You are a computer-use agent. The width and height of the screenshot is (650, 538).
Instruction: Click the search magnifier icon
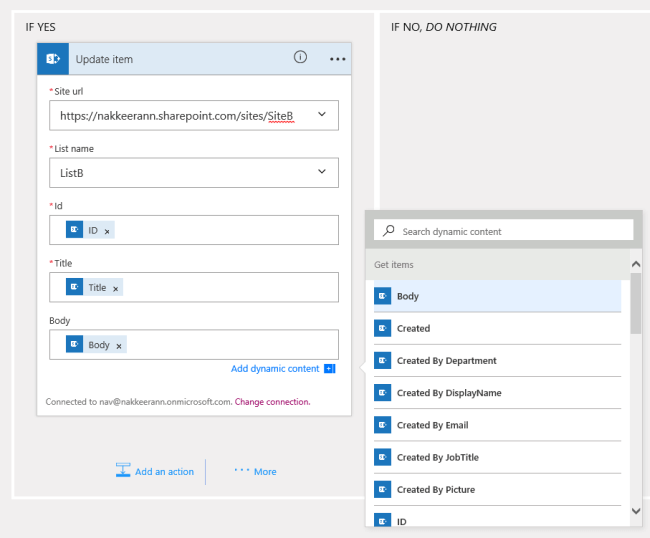[x=389, y=231]
